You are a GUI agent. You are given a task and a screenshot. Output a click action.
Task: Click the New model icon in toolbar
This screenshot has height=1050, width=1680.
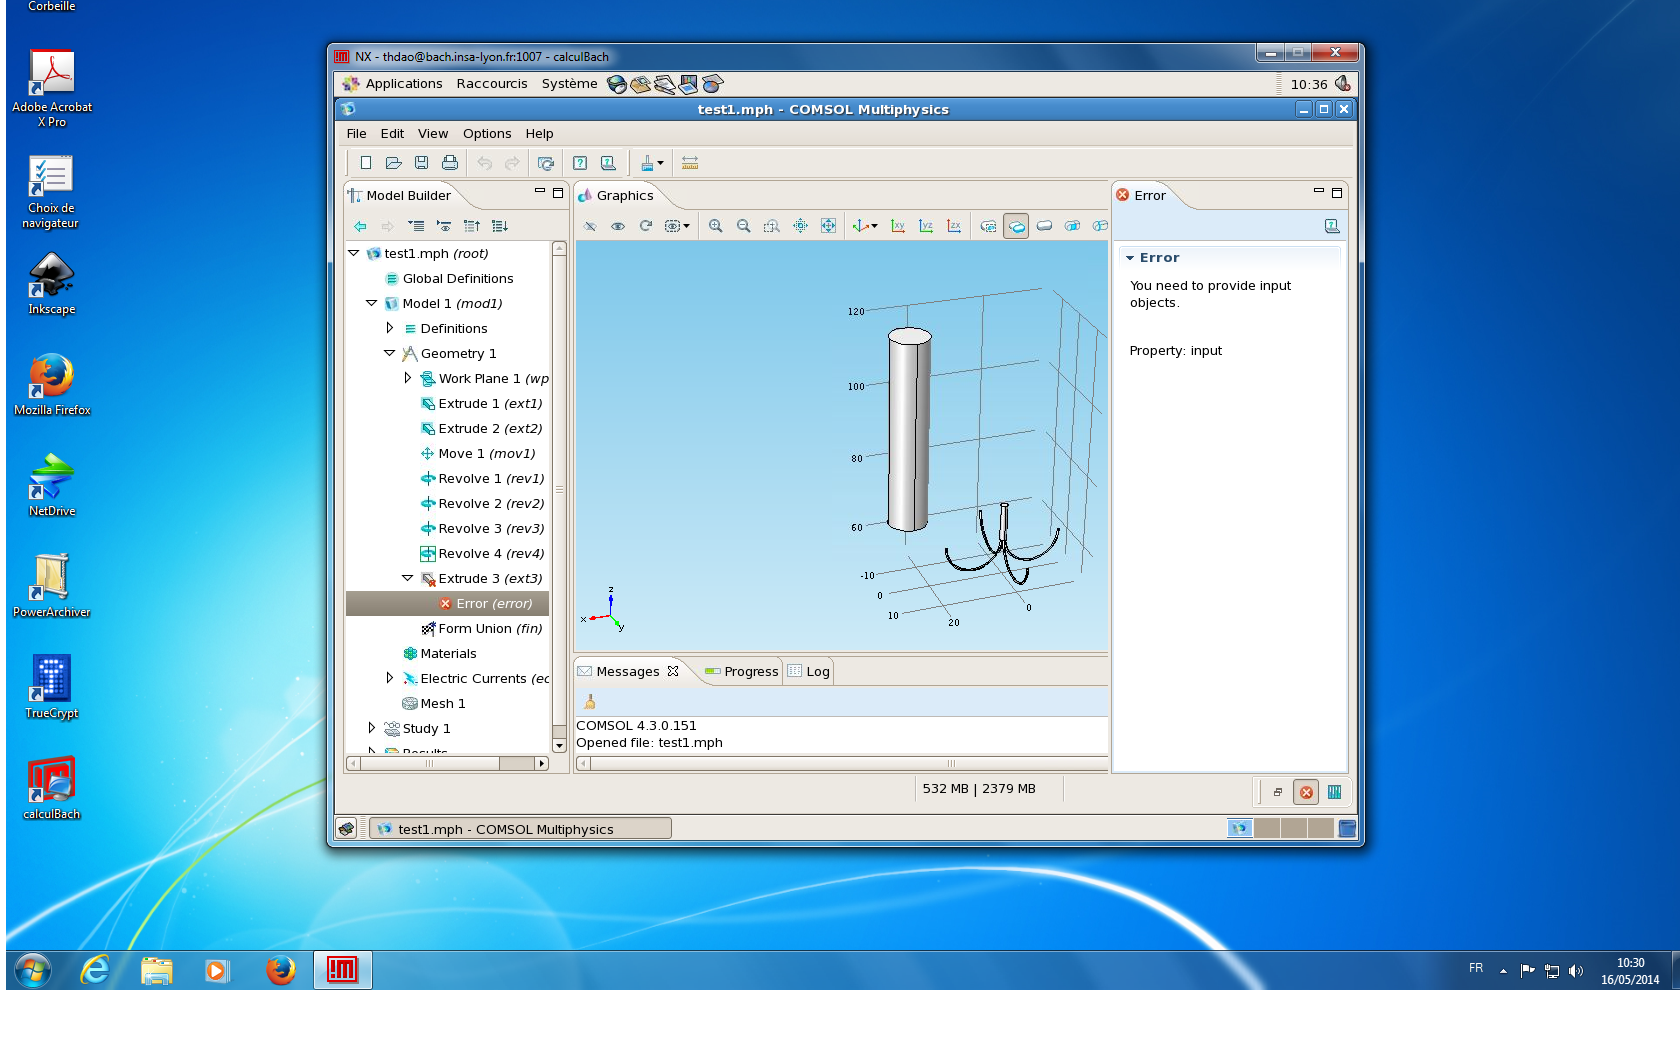tap(366, 163)
